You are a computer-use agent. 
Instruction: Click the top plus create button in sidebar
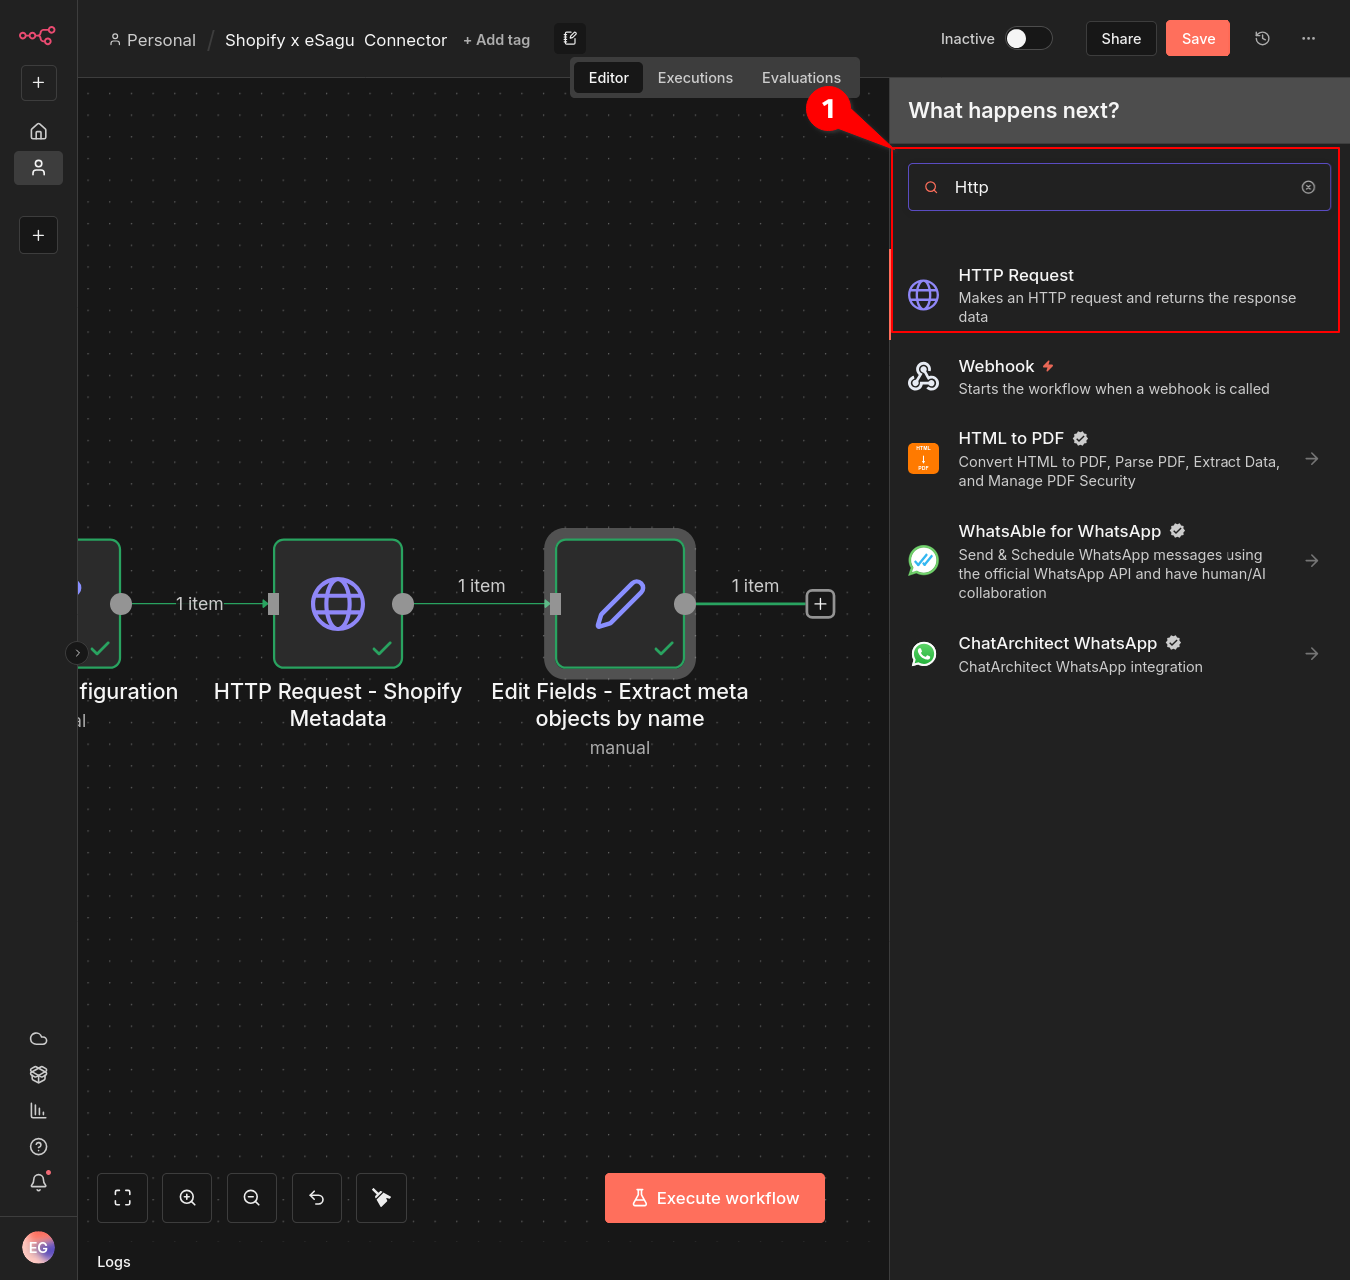[38, 83]
